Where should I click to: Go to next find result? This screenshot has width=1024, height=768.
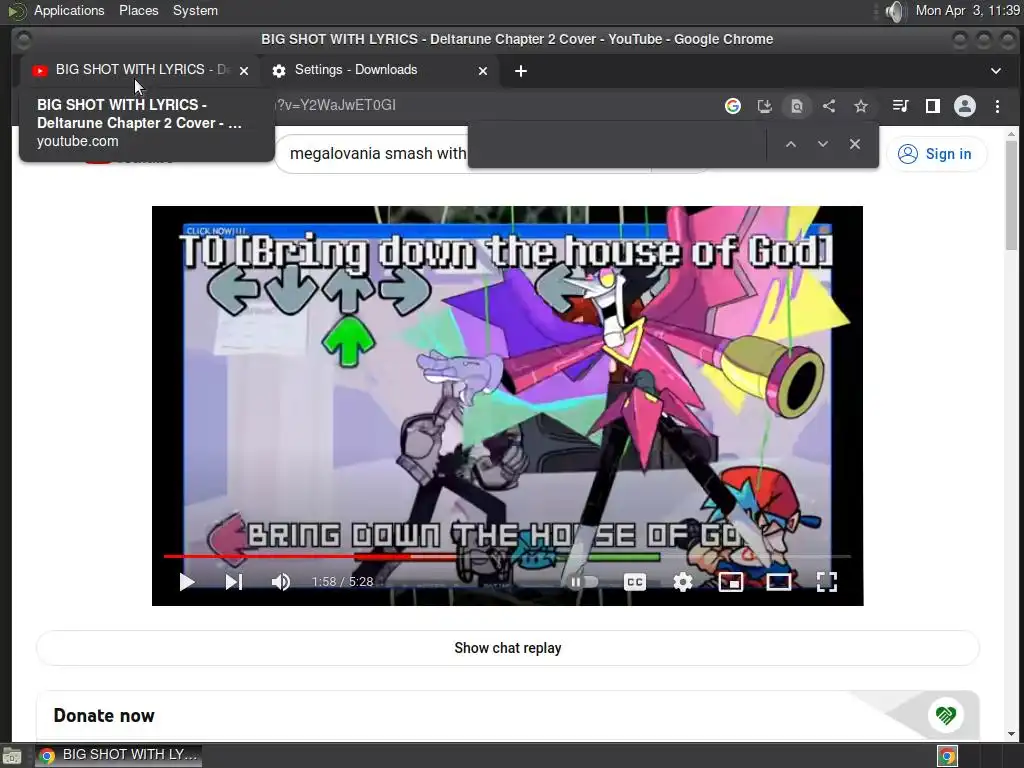tap(823, 144)
